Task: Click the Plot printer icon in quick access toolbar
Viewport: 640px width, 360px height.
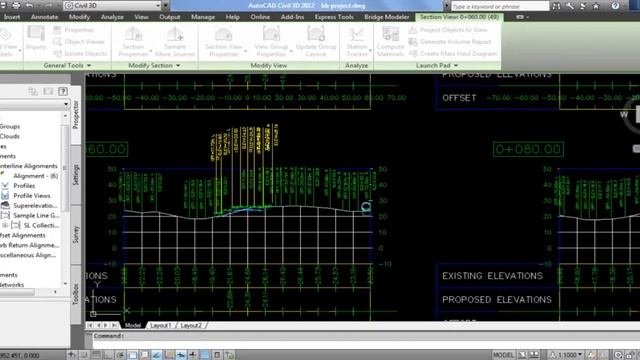Action: (16, 5)
